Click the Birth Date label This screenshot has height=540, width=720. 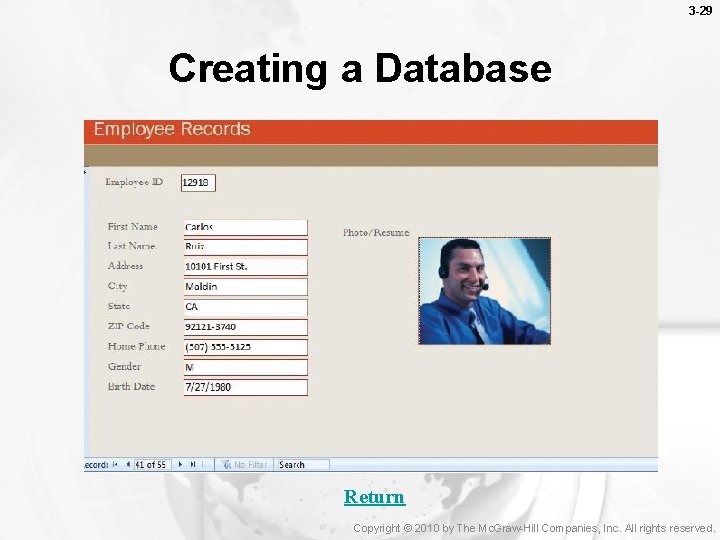(131, 387)
